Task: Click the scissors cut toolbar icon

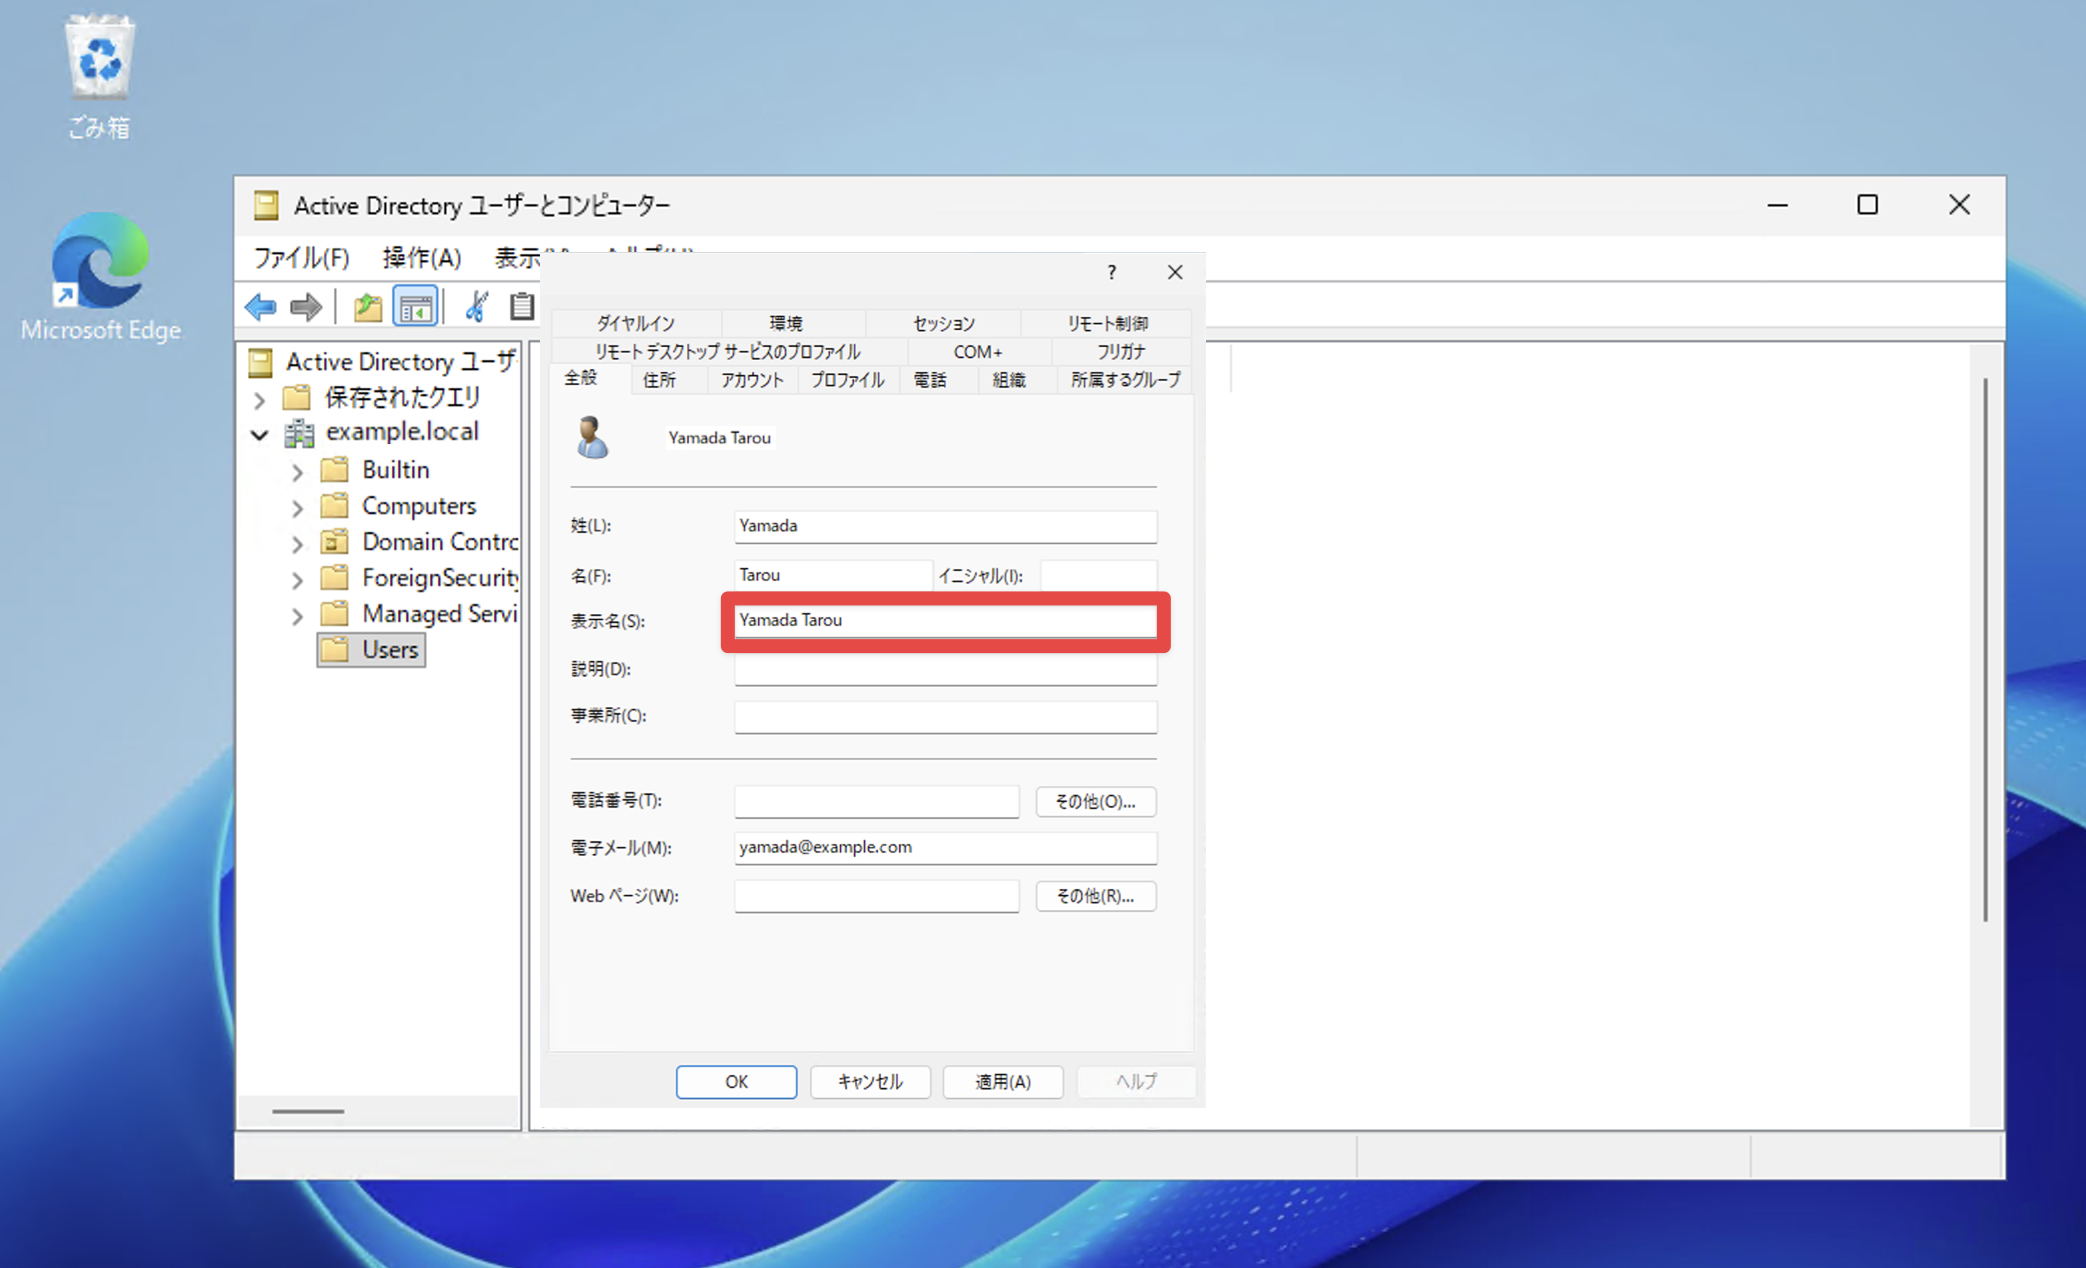Action: click(477, 307)
